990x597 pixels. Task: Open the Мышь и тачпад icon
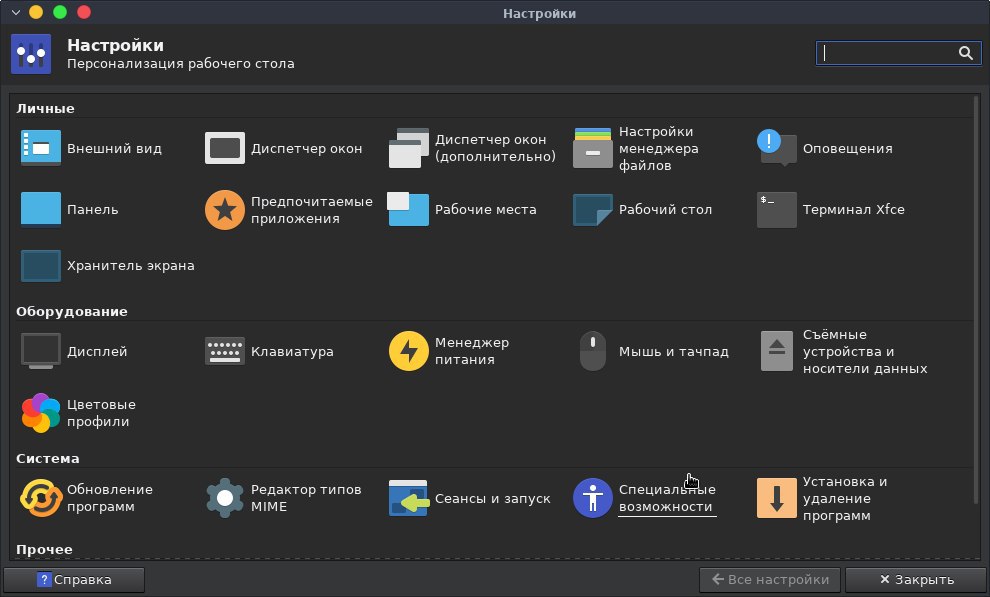click(592, 351)
